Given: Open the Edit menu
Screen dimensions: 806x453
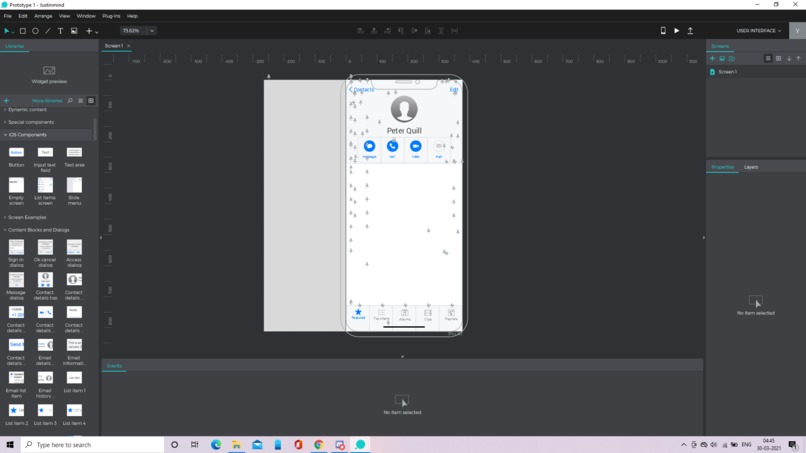Looking at the screenshot, I should (23, 16).
